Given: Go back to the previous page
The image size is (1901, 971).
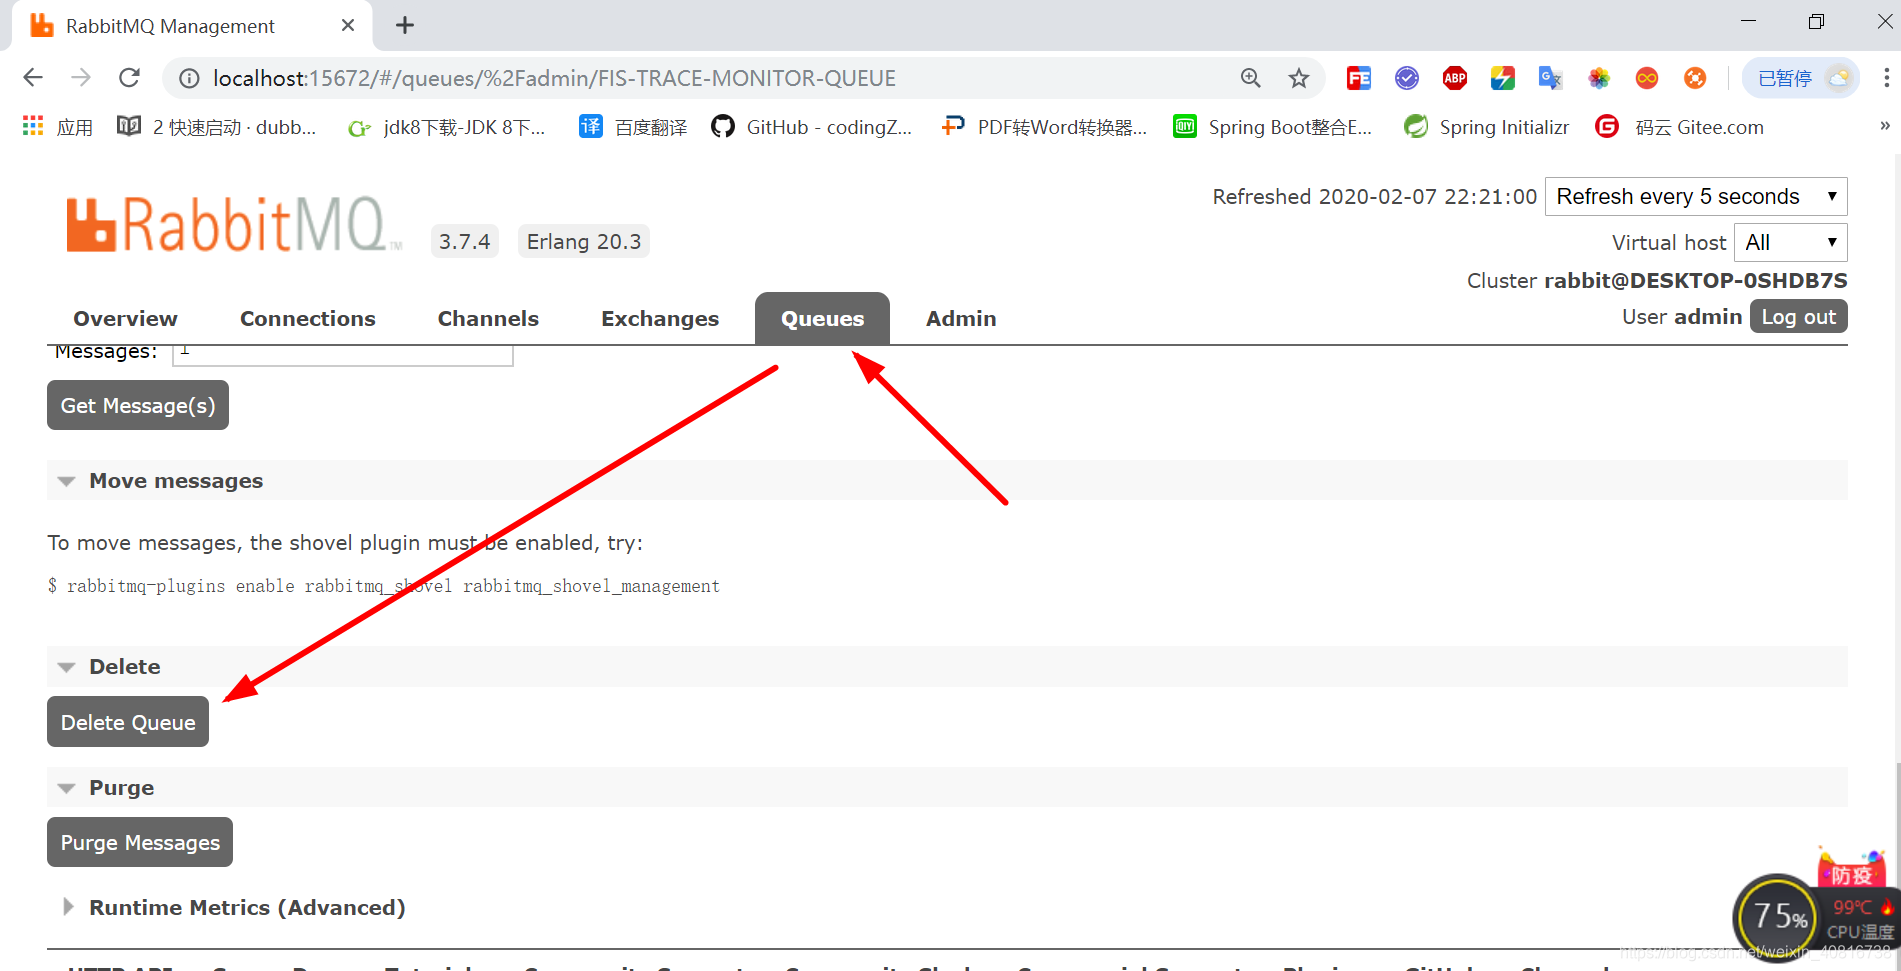Looking at the screenshot, I should (x=33, y=78).
